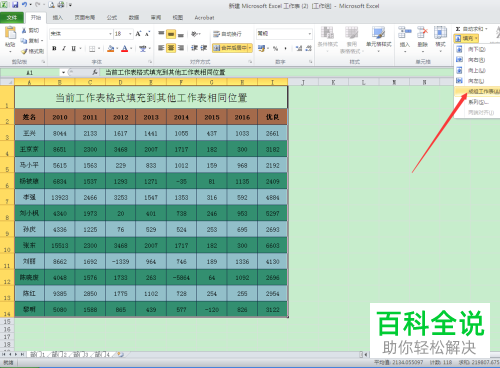Screen dimensions: 500x368
Task: Click the Delete cells (删除) icon
Action: tap(423, 33)
